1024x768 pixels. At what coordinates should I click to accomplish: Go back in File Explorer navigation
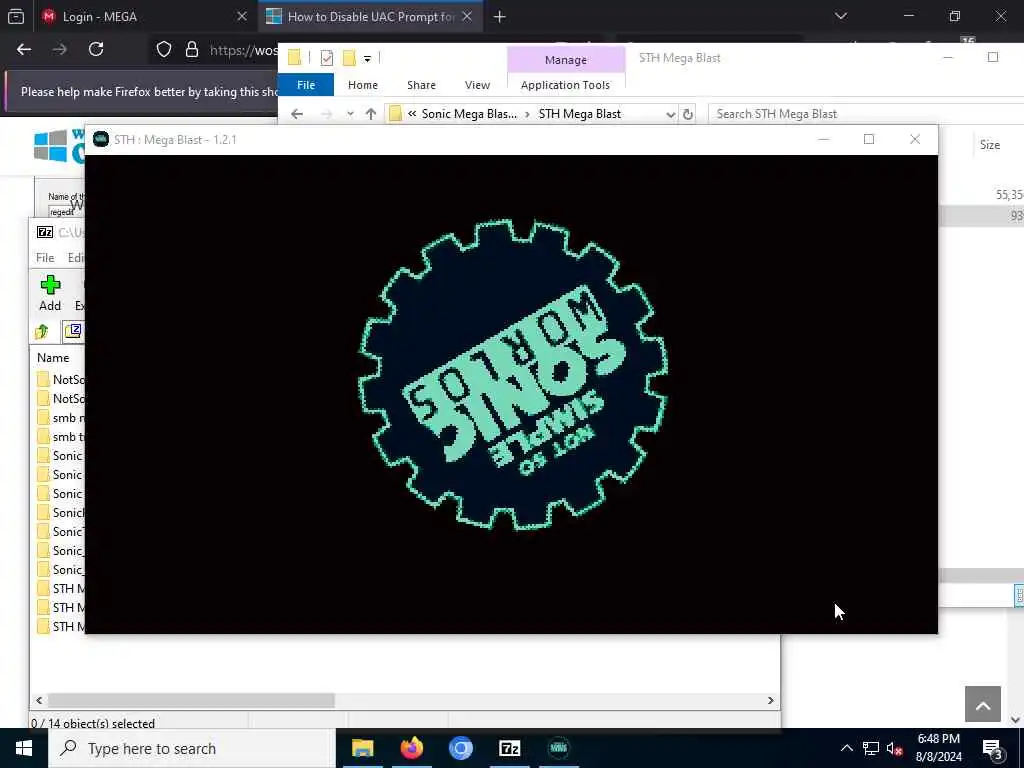[x=296, y=114]
